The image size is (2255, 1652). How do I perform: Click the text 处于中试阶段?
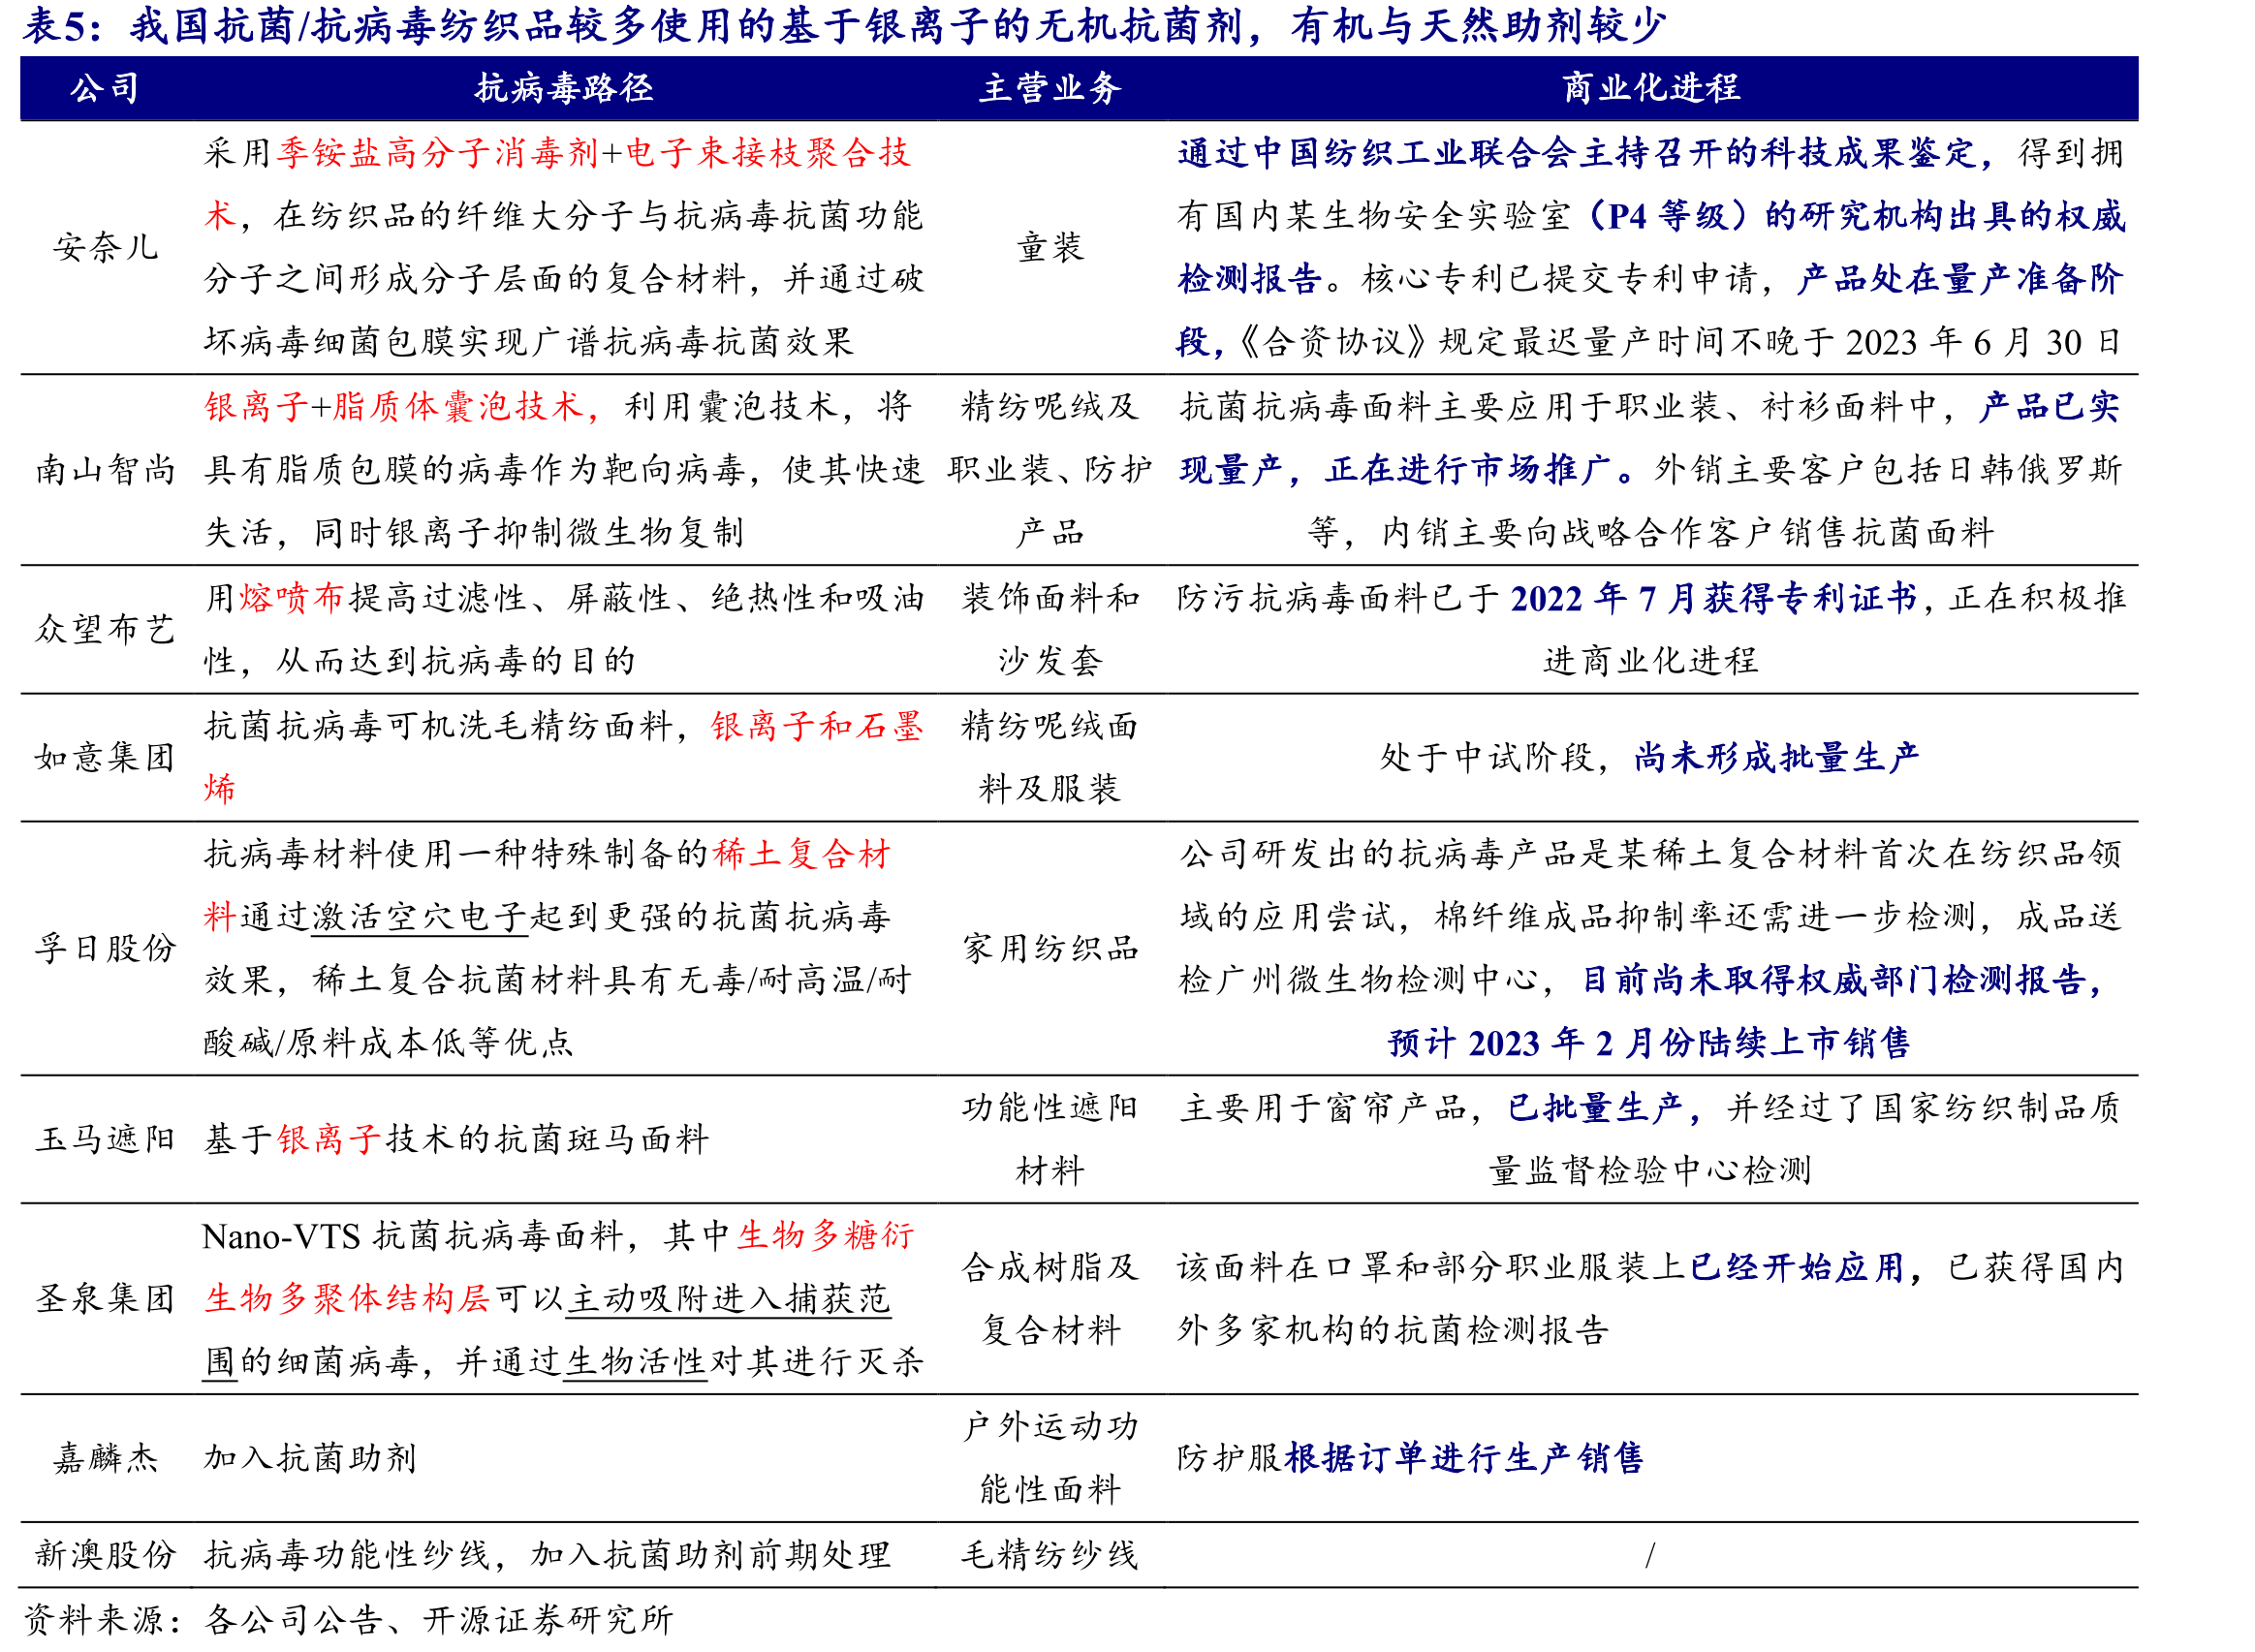point(1487,757)
